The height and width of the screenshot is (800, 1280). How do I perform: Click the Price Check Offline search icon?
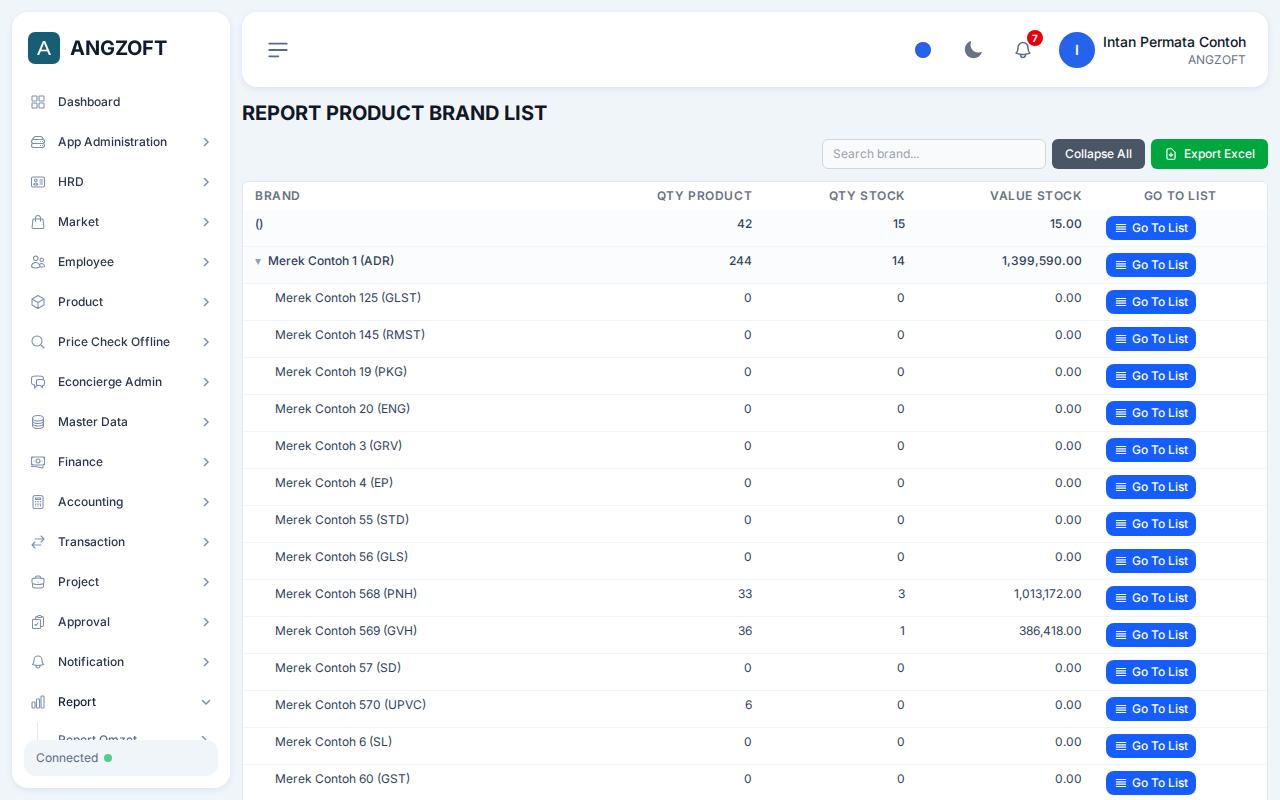point(38,342)
